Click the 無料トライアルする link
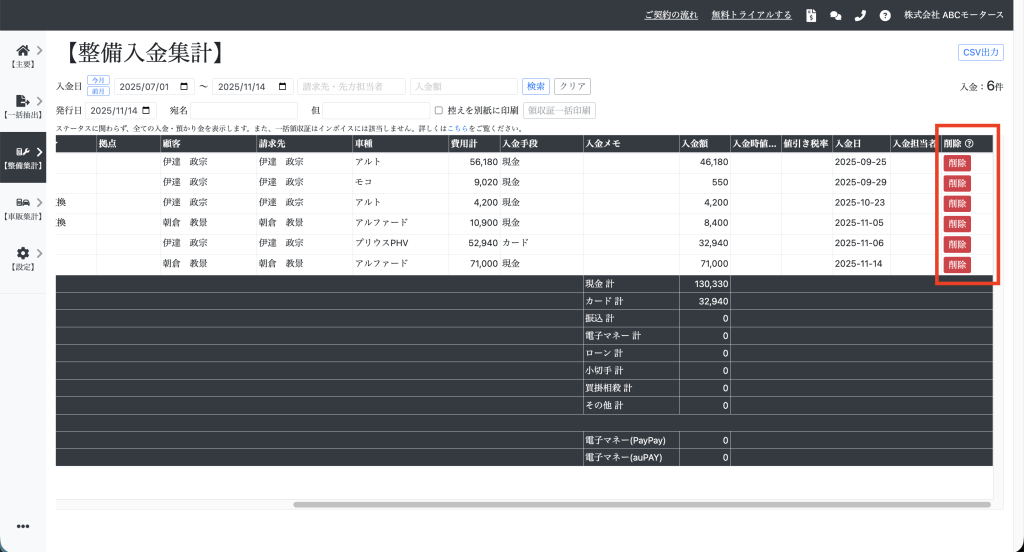Screen dimensions: 1024x552 click(x=751, y=15)
